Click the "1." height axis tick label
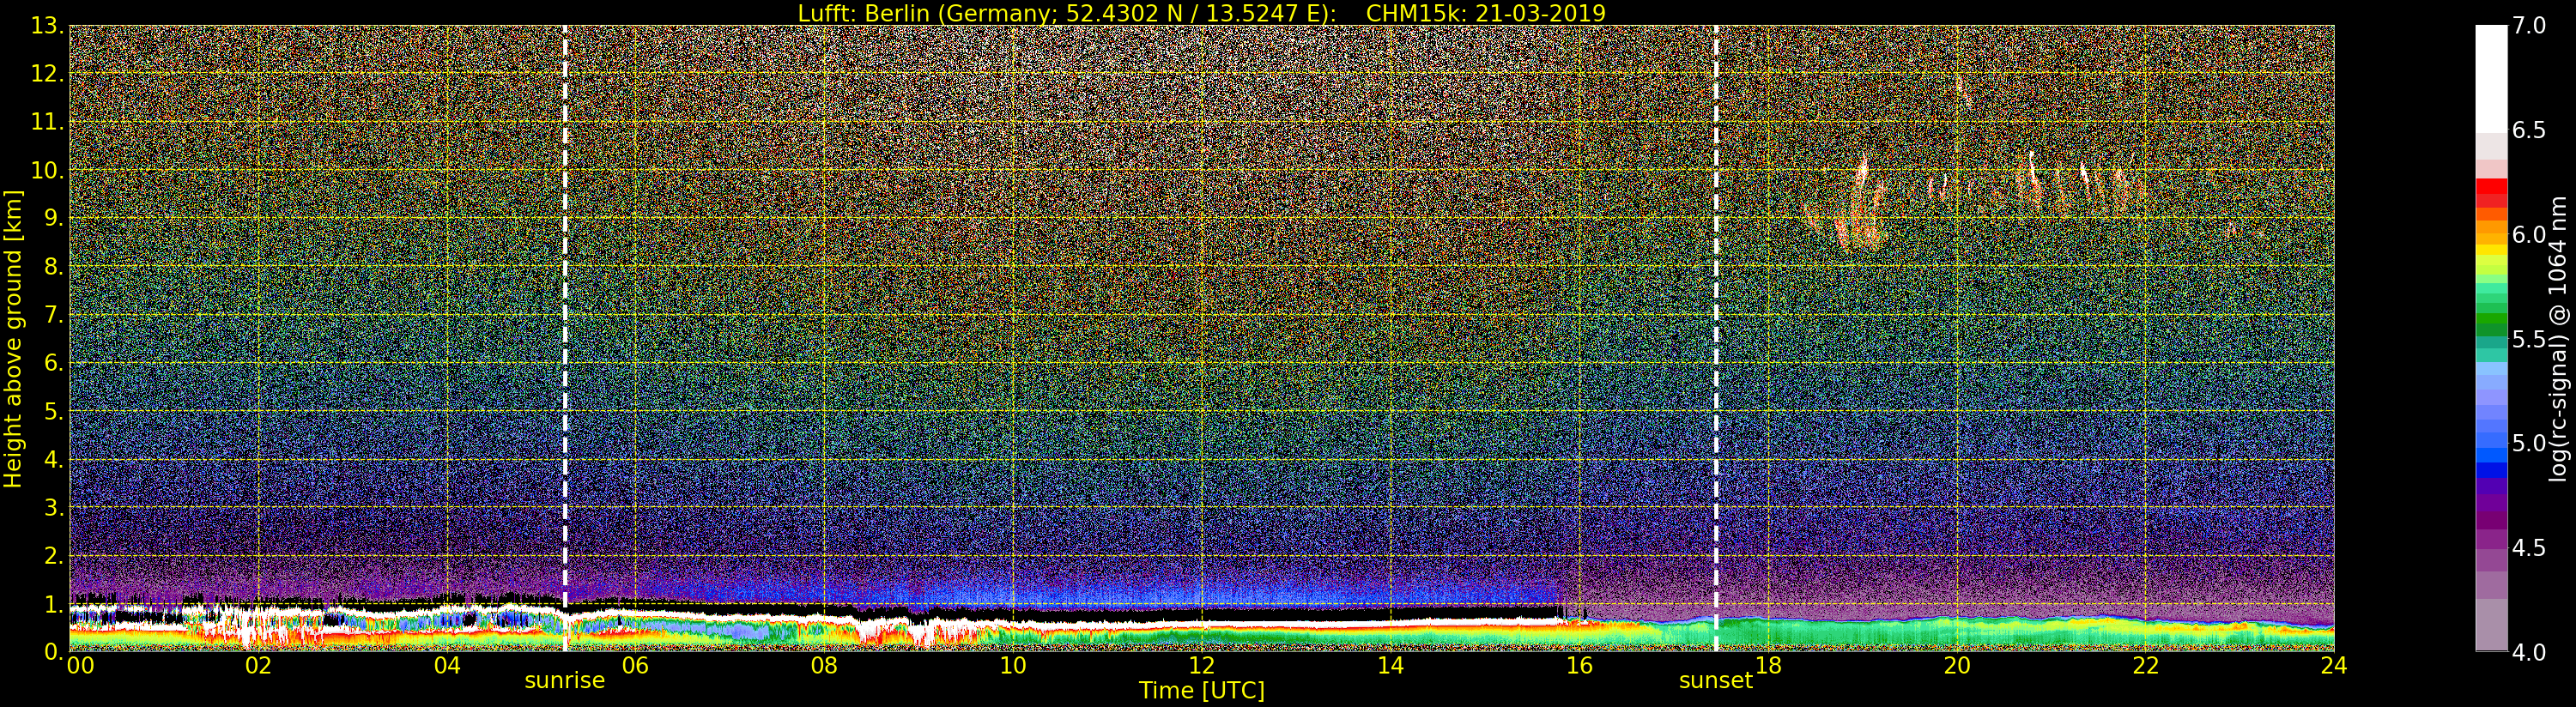 click(x=54, y=604)
